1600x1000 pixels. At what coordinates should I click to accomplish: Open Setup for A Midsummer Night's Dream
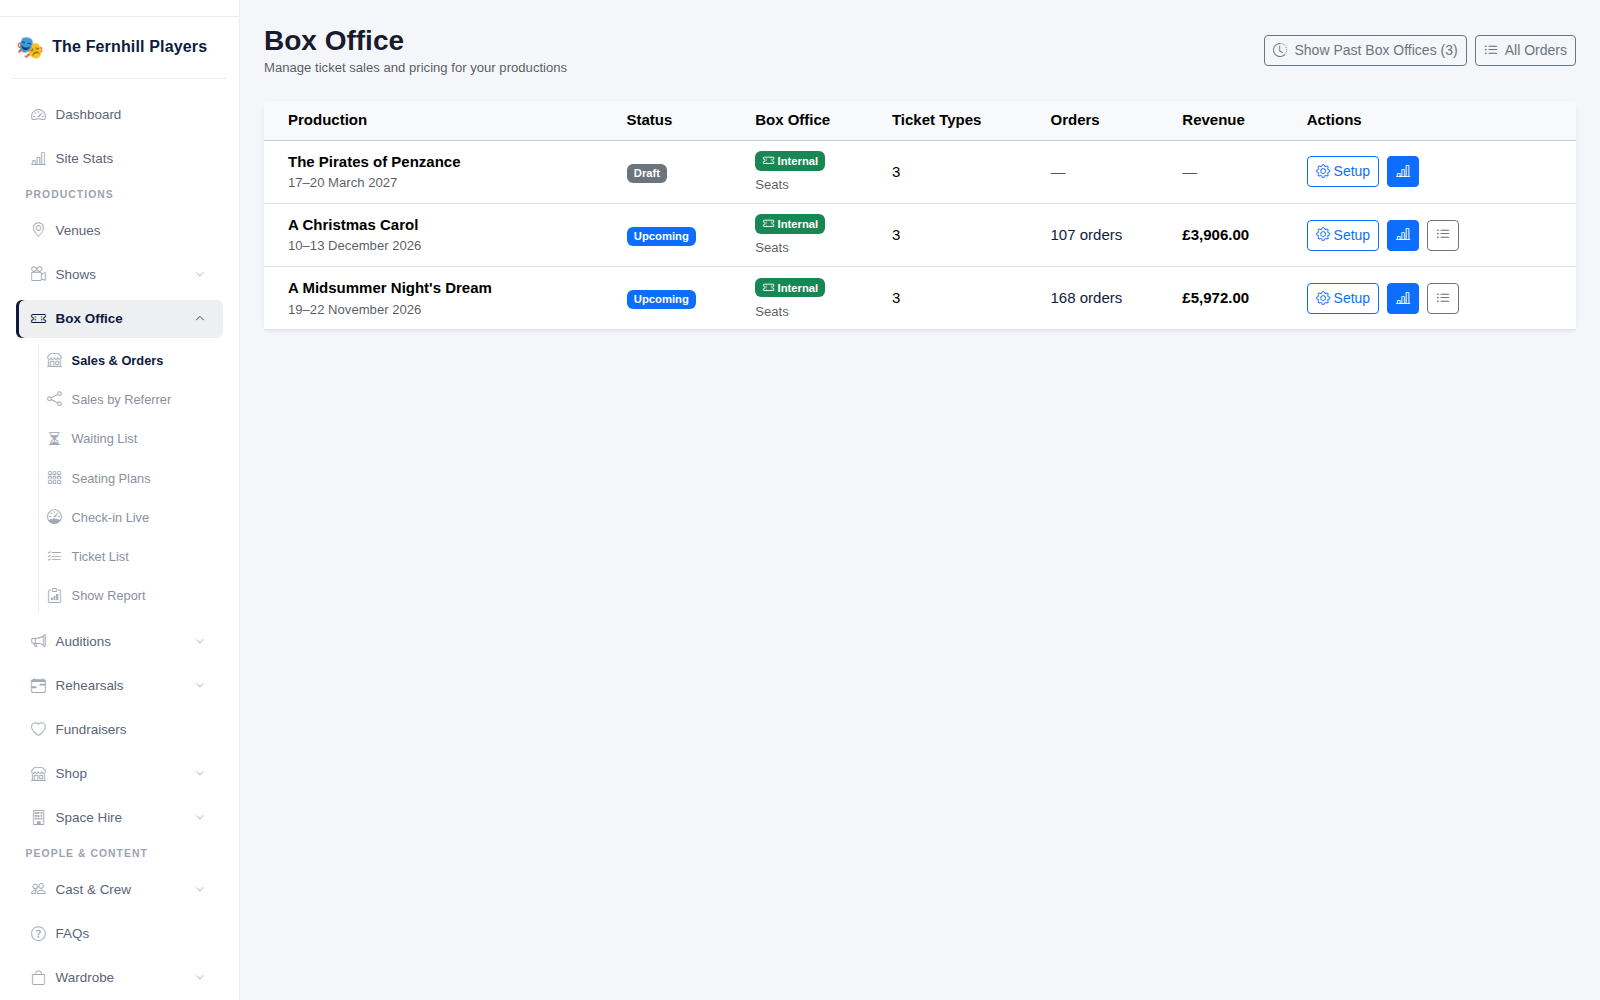(1342, 298)
